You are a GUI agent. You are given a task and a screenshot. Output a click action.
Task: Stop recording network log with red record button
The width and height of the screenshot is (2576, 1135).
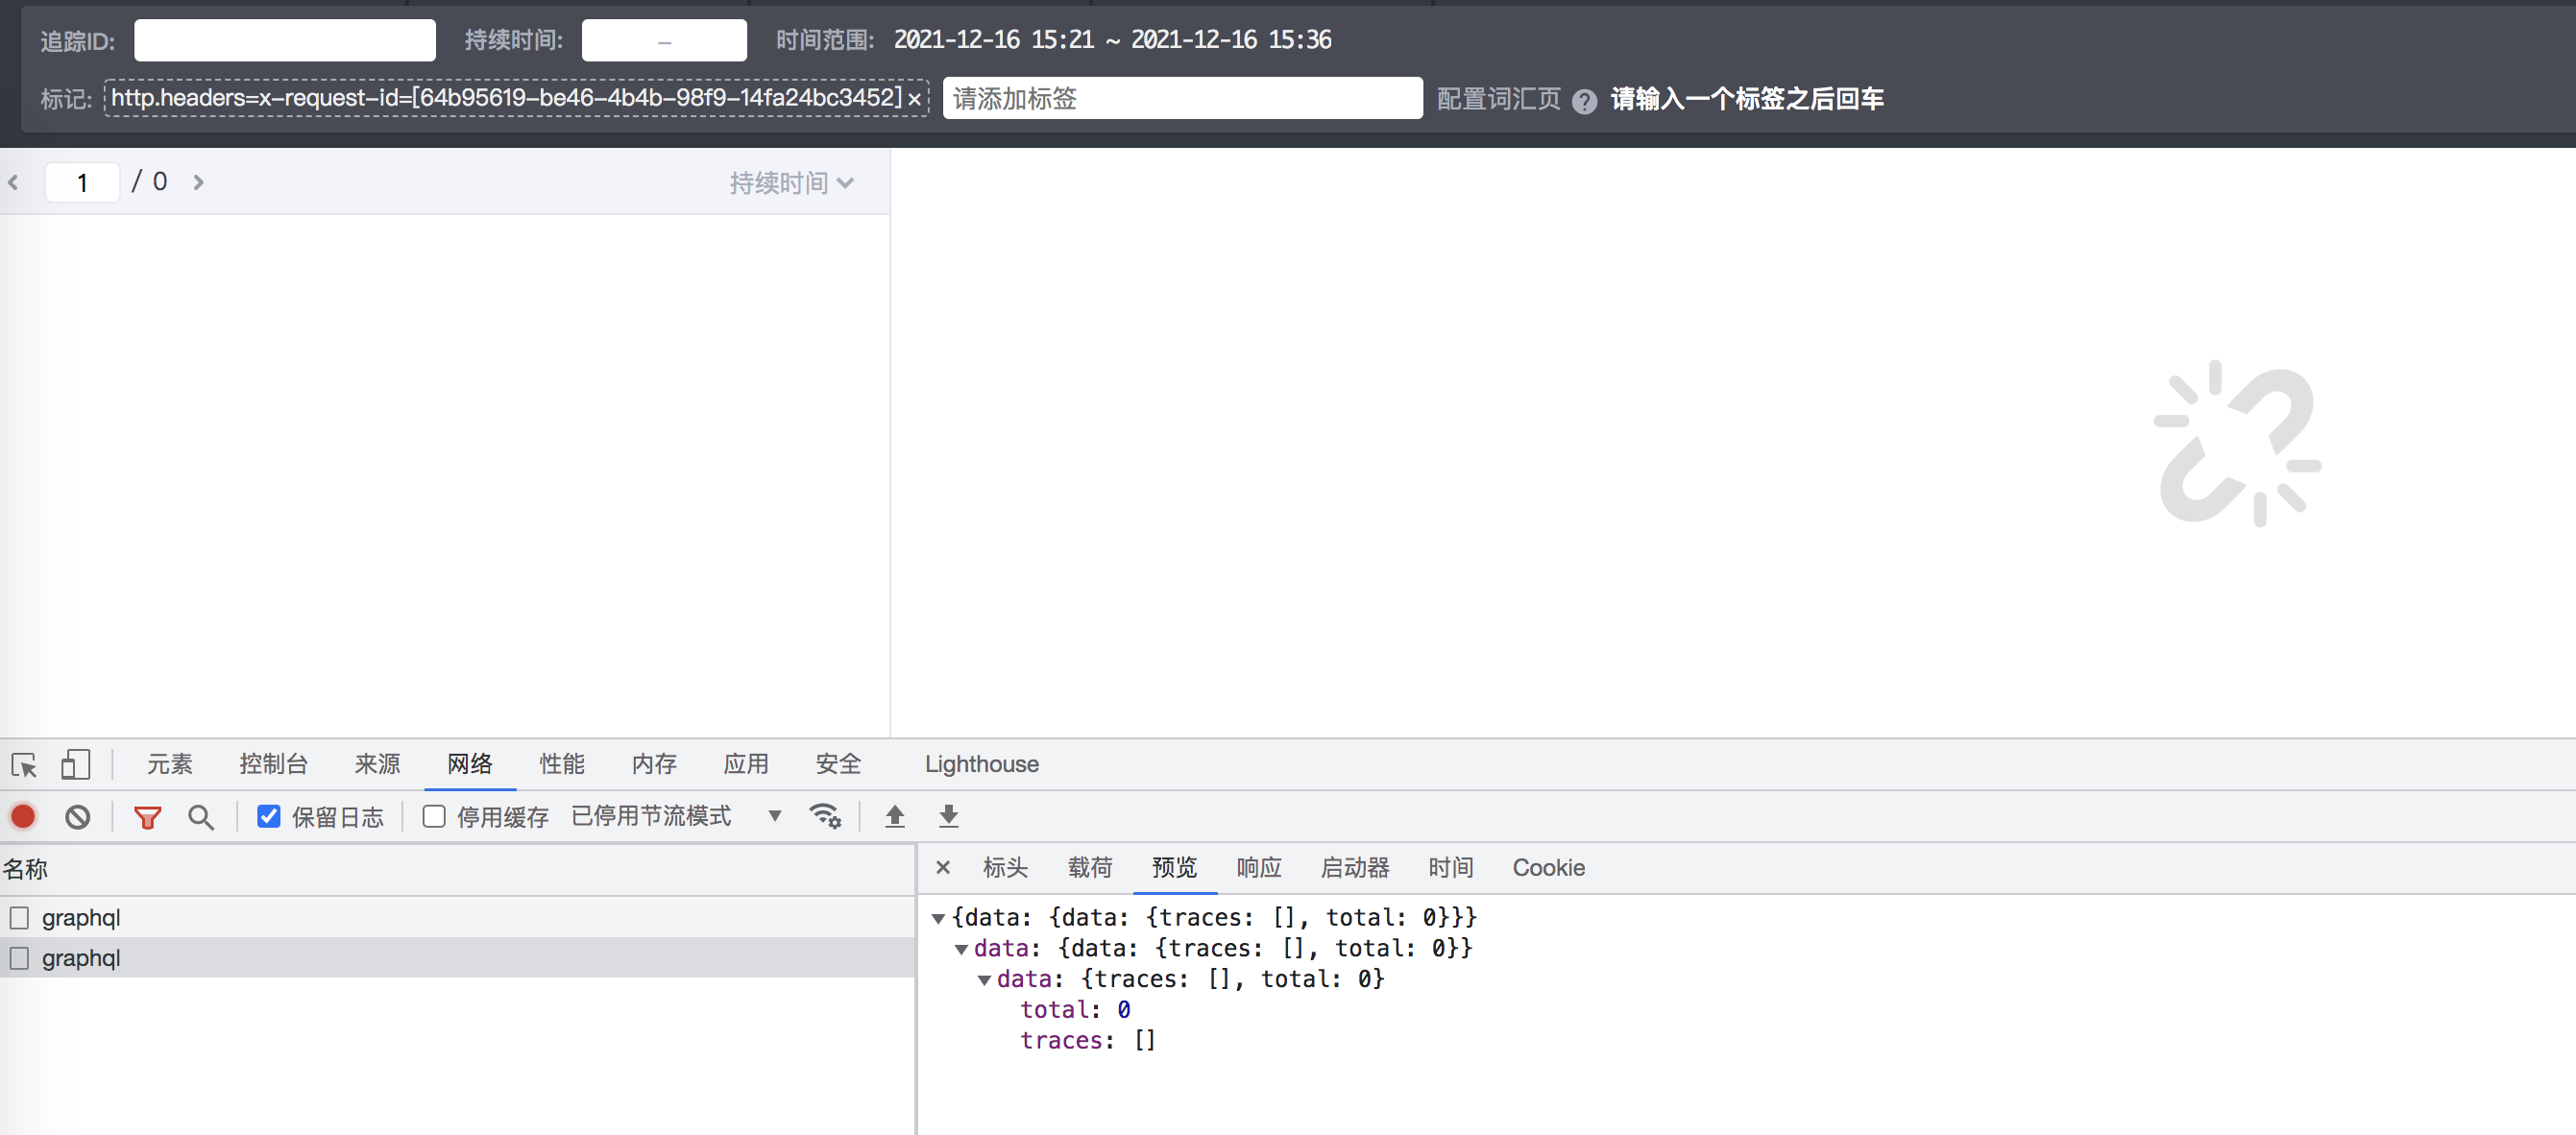click(x=23, y=817)
